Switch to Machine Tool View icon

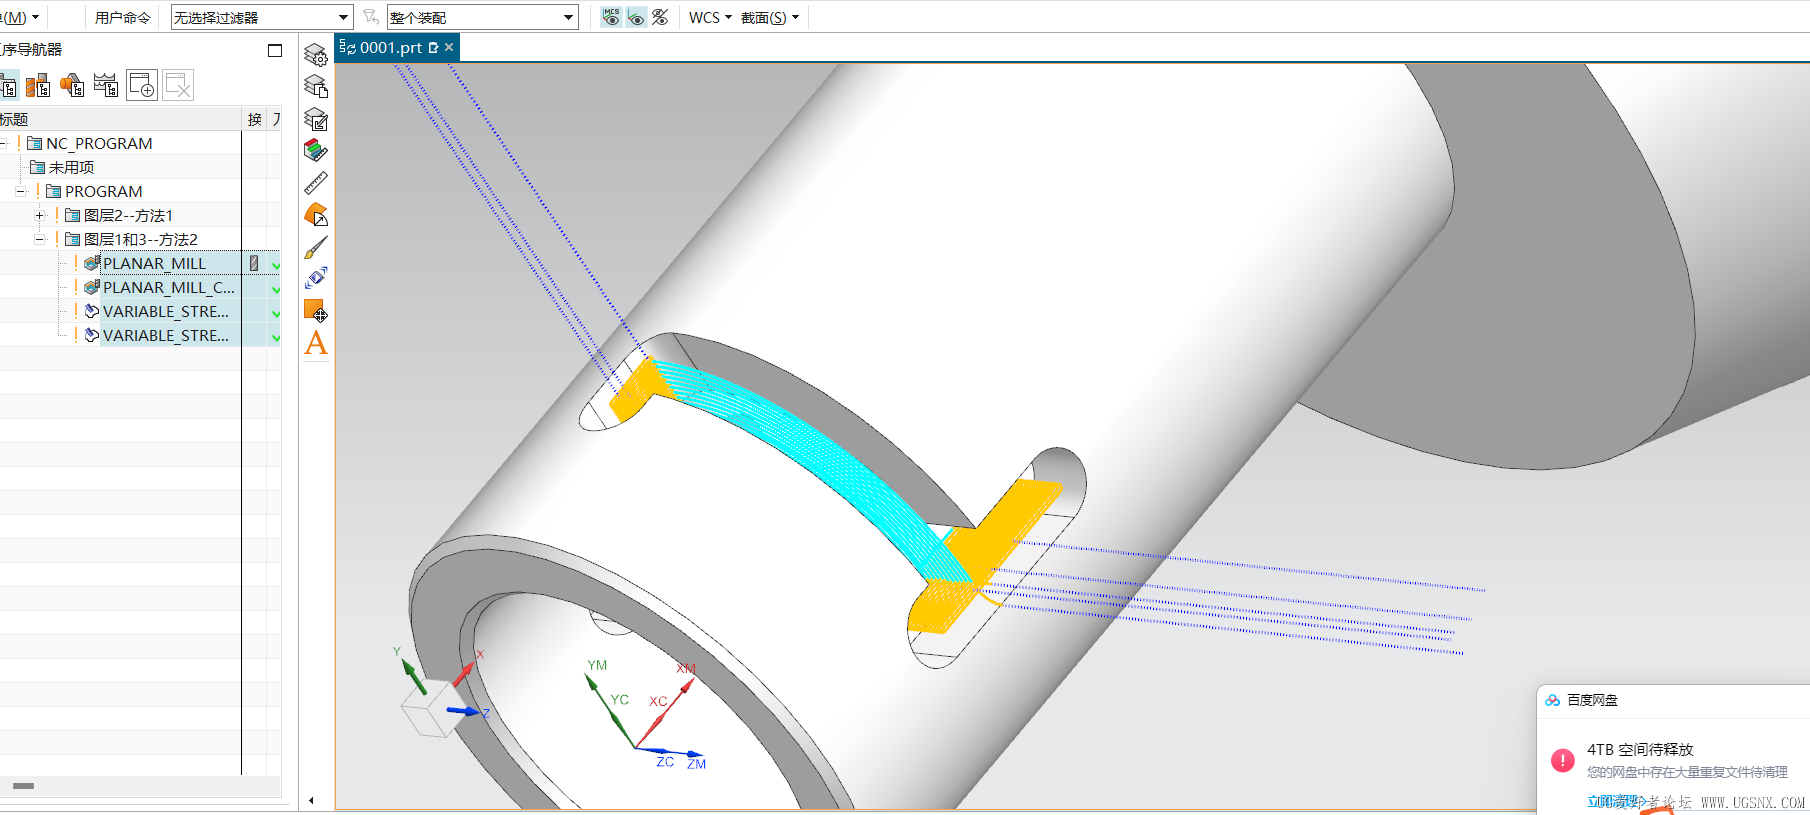pyautogui.click(x=38, y=86)
